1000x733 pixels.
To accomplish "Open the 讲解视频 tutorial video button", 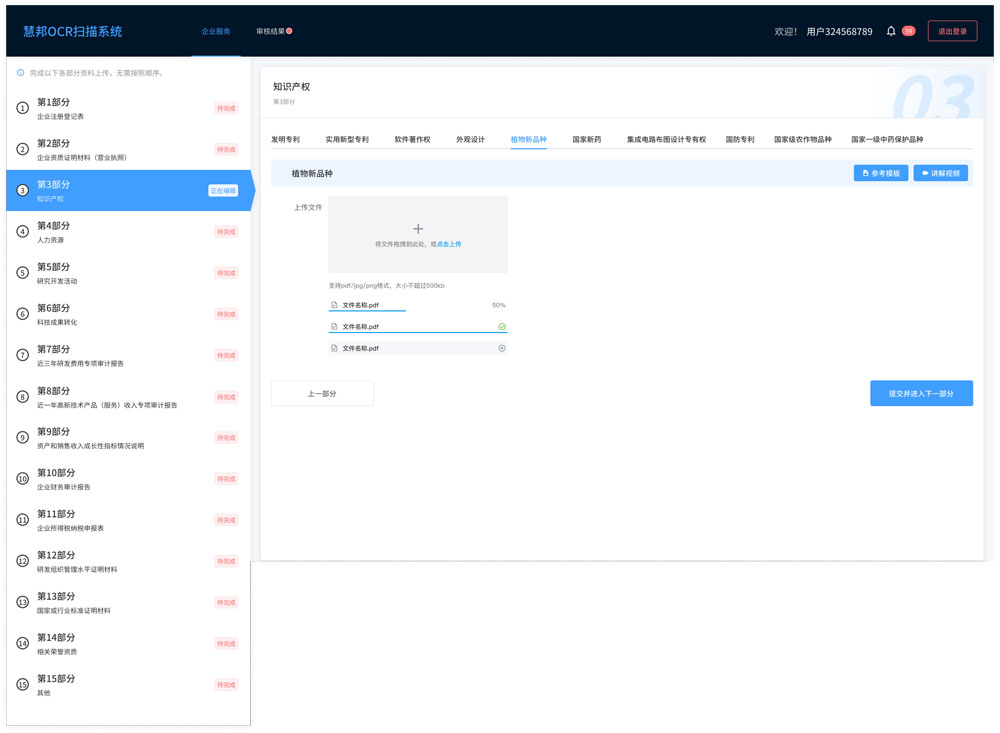I will tap(941, 173).
